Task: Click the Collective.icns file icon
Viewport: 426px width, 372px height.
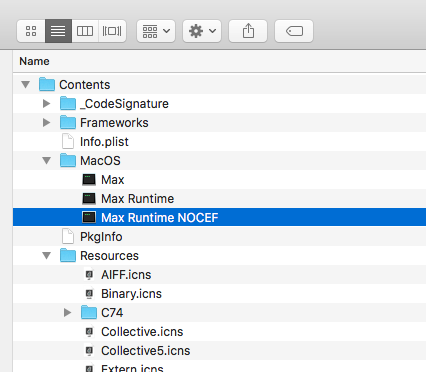Action: [89, 332]
